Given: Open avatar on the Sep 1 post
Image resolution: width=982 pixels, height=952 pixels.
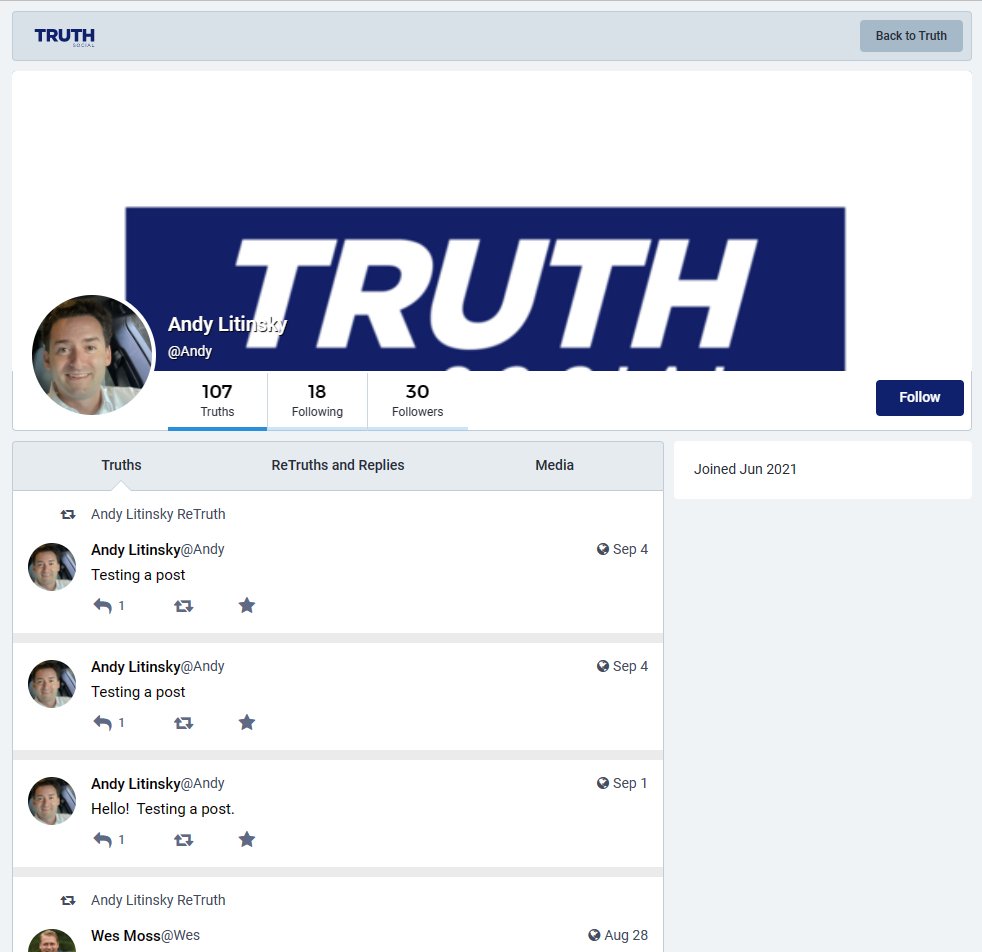Looking at the screenshot, I should pyautogui.click(x=52, y=800).
